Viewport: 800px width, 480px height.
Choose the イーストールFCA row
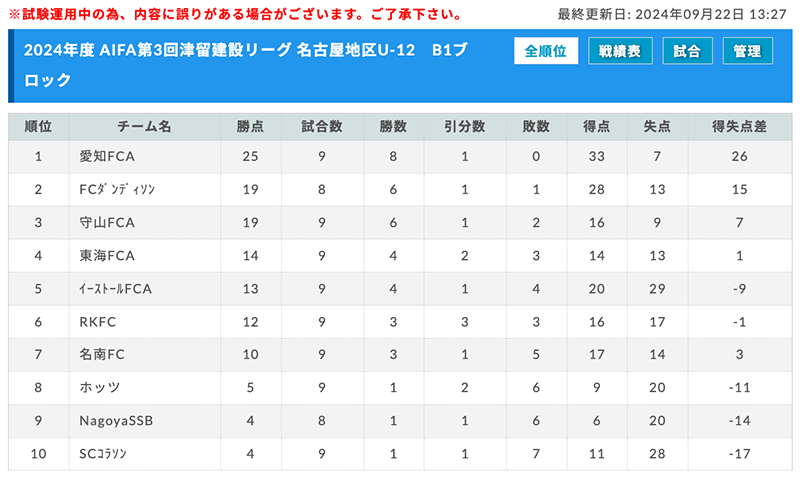pos(400,289)
